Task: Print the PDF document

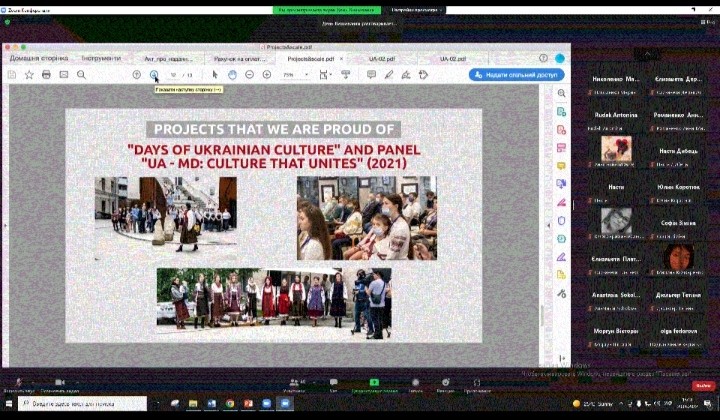Action: point(46,75)
